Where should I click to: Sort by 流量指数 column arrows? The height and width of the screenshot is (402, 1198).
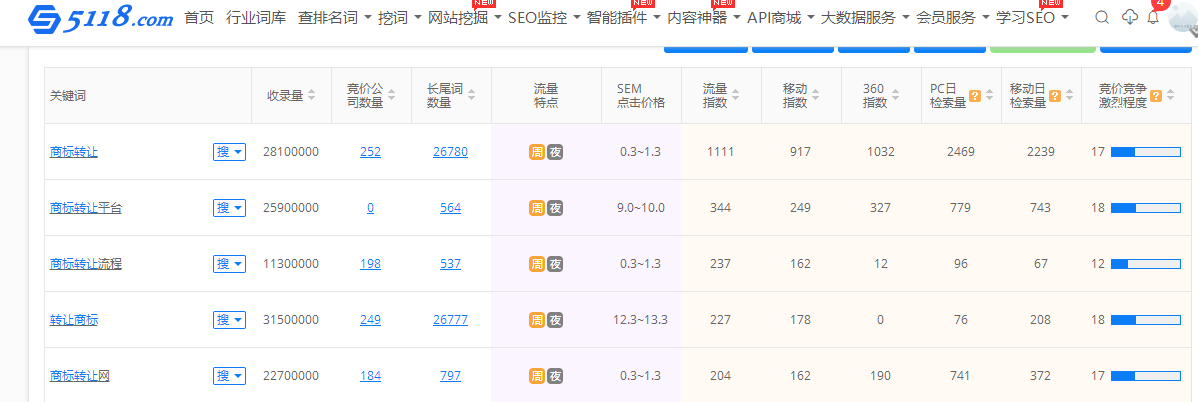point(736,96)
